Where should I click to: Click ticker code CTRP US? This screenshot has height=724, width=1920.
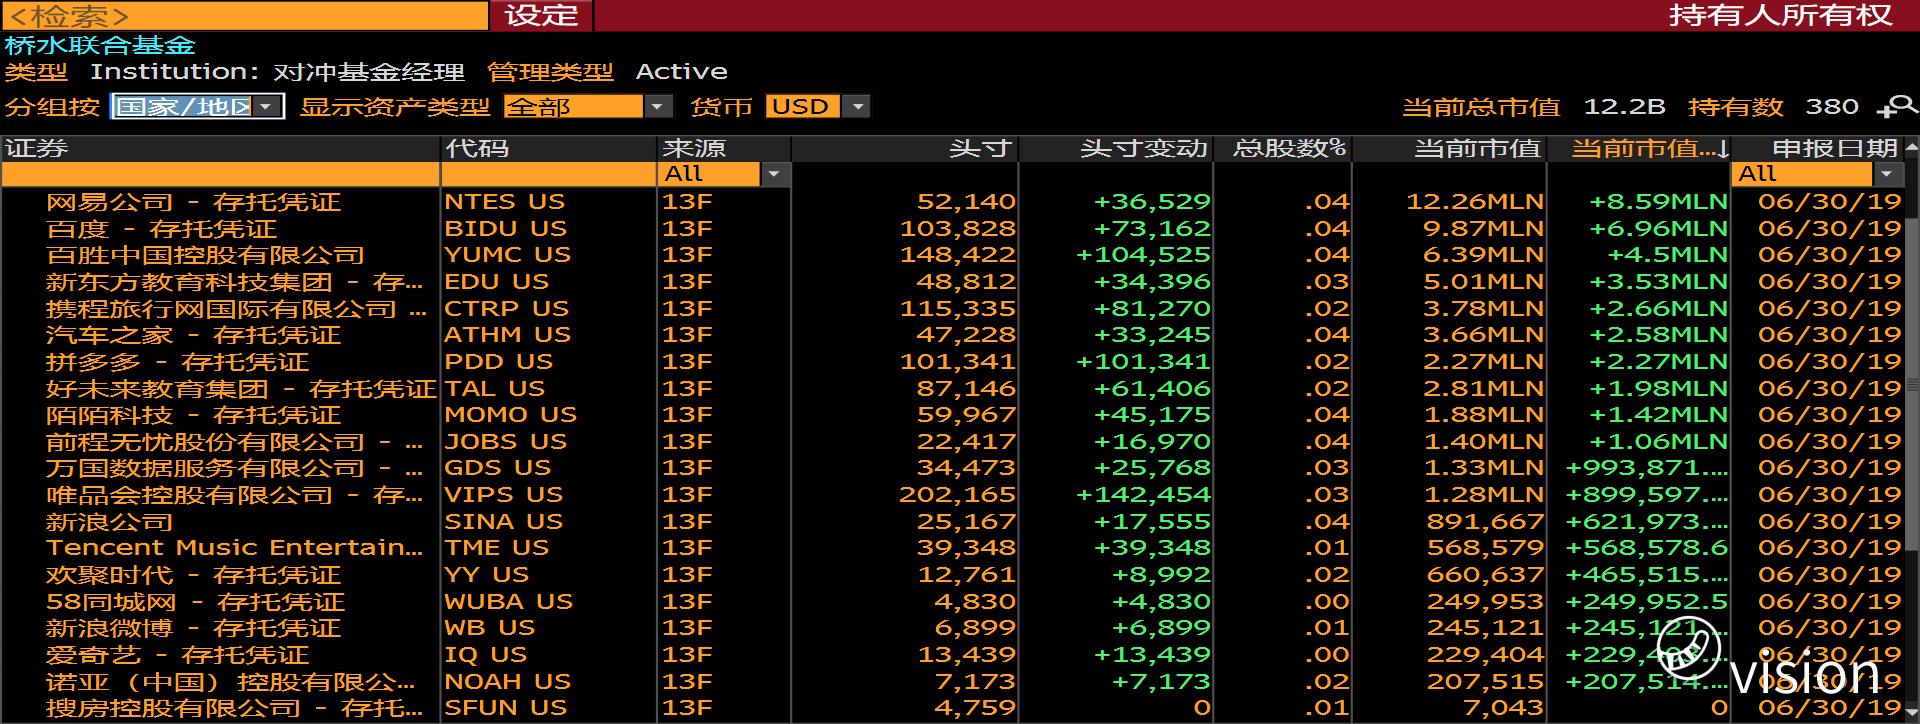507,309
